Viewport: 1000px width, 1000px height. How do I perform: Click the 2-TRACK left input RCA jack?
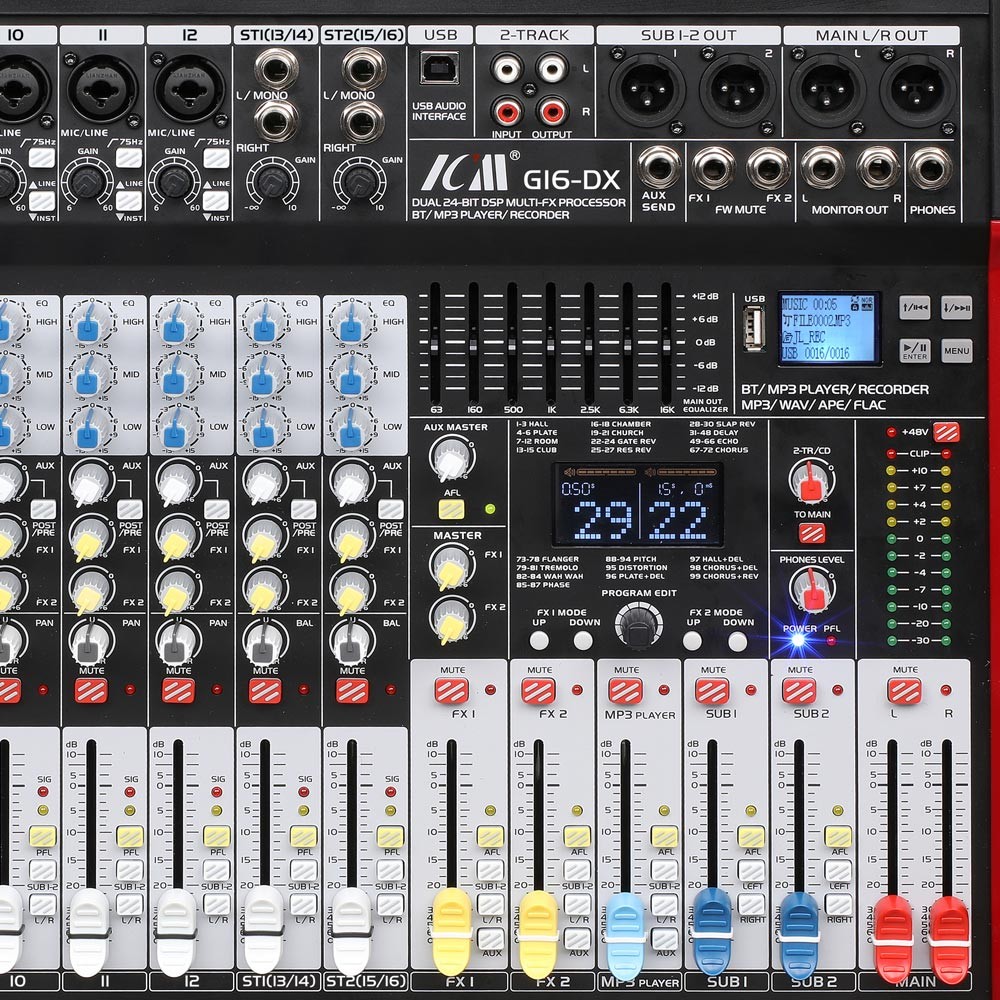coord(507,68)
